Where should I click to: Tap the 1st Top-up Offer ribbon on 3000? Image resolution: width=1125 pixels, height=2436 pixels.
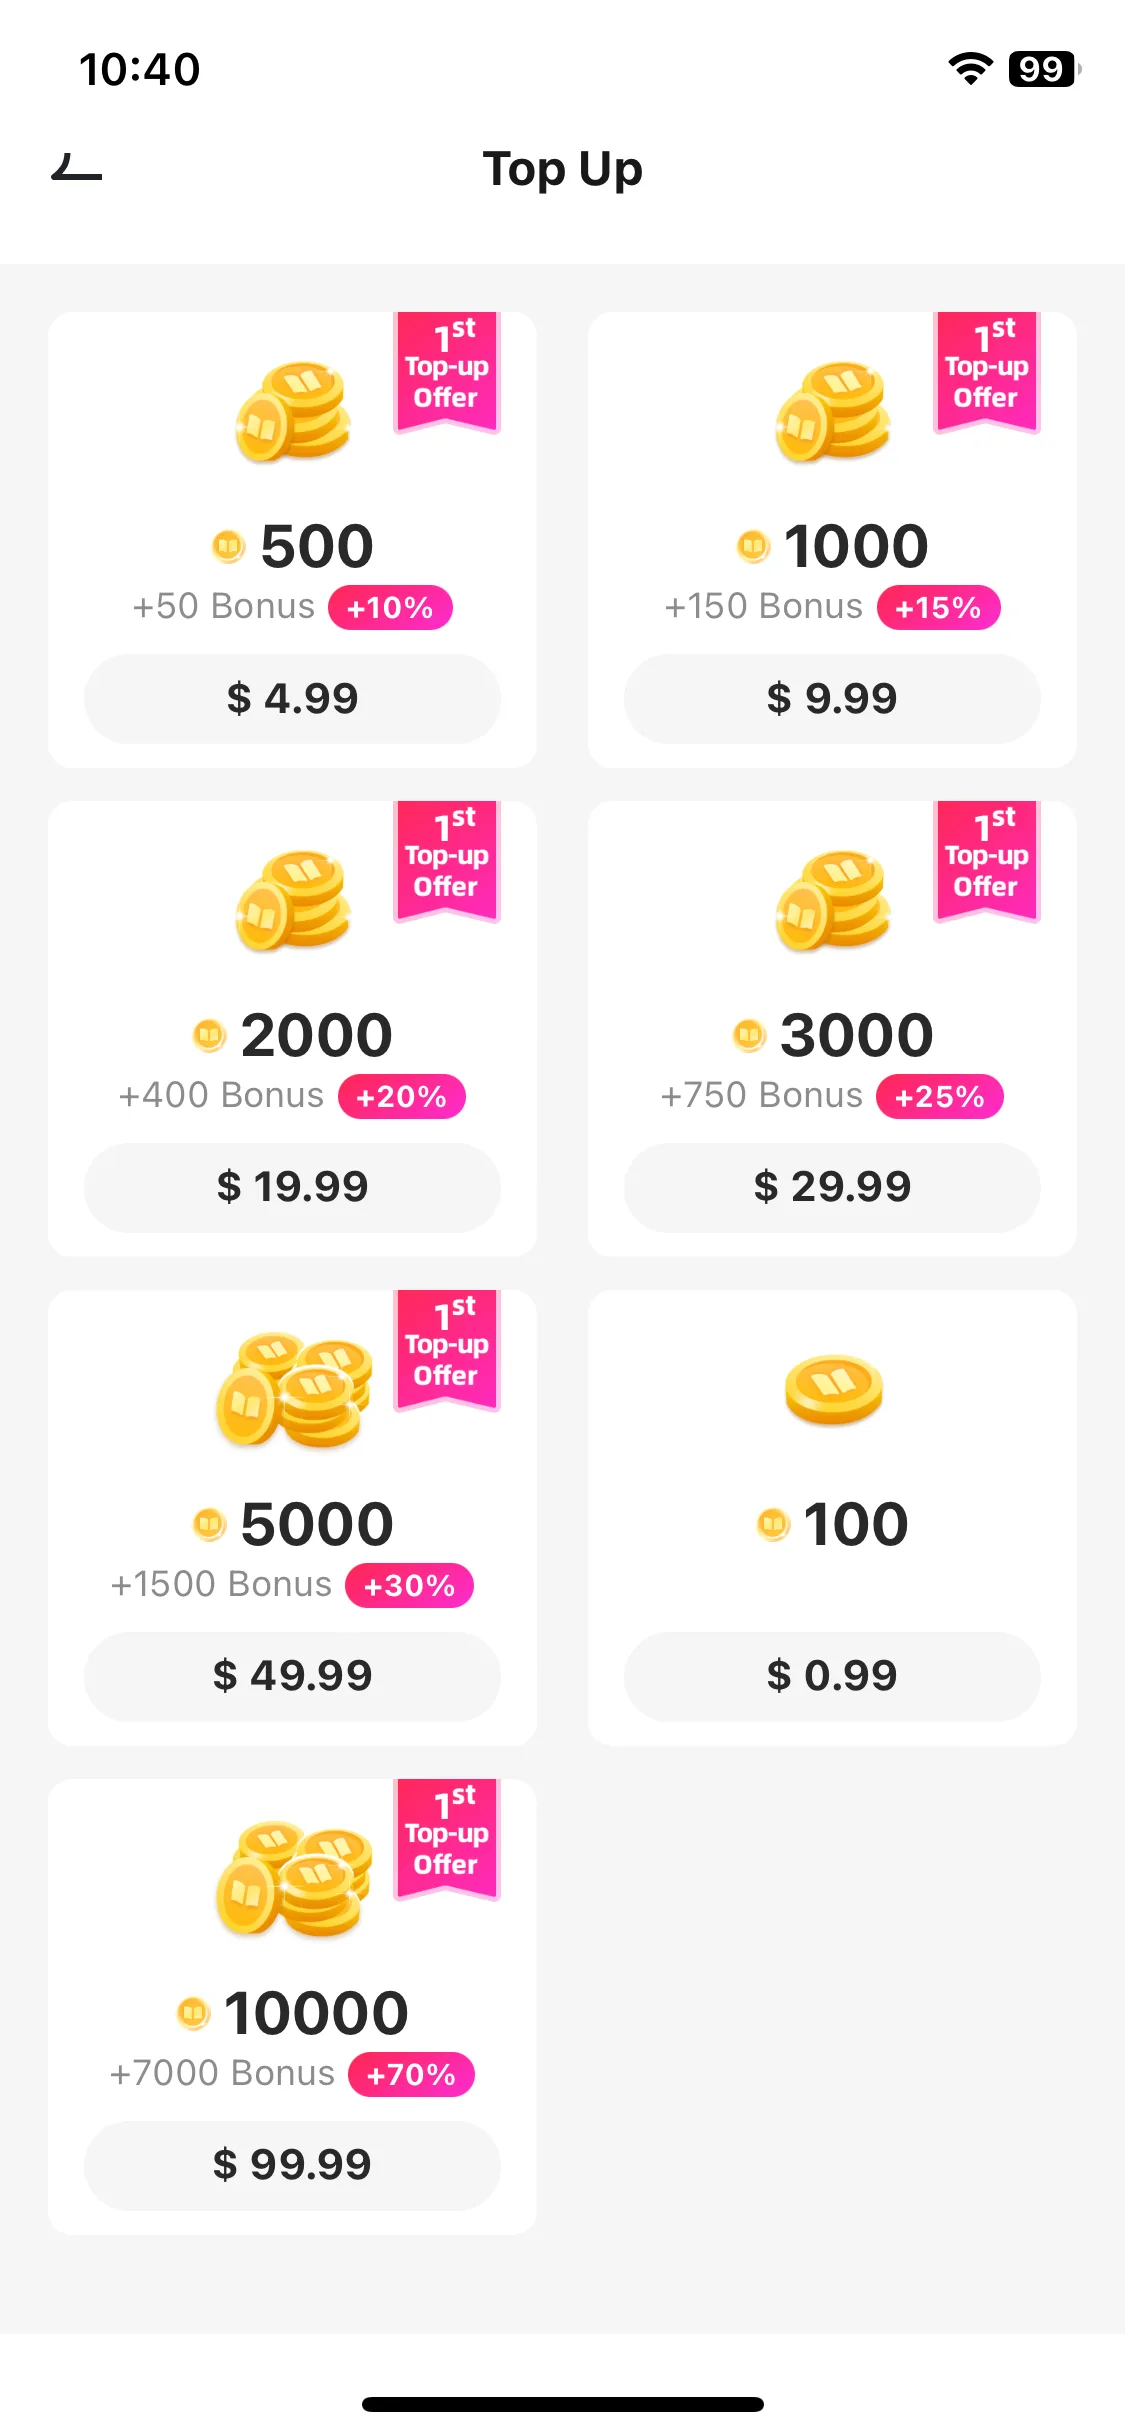[x=987, y=861]
